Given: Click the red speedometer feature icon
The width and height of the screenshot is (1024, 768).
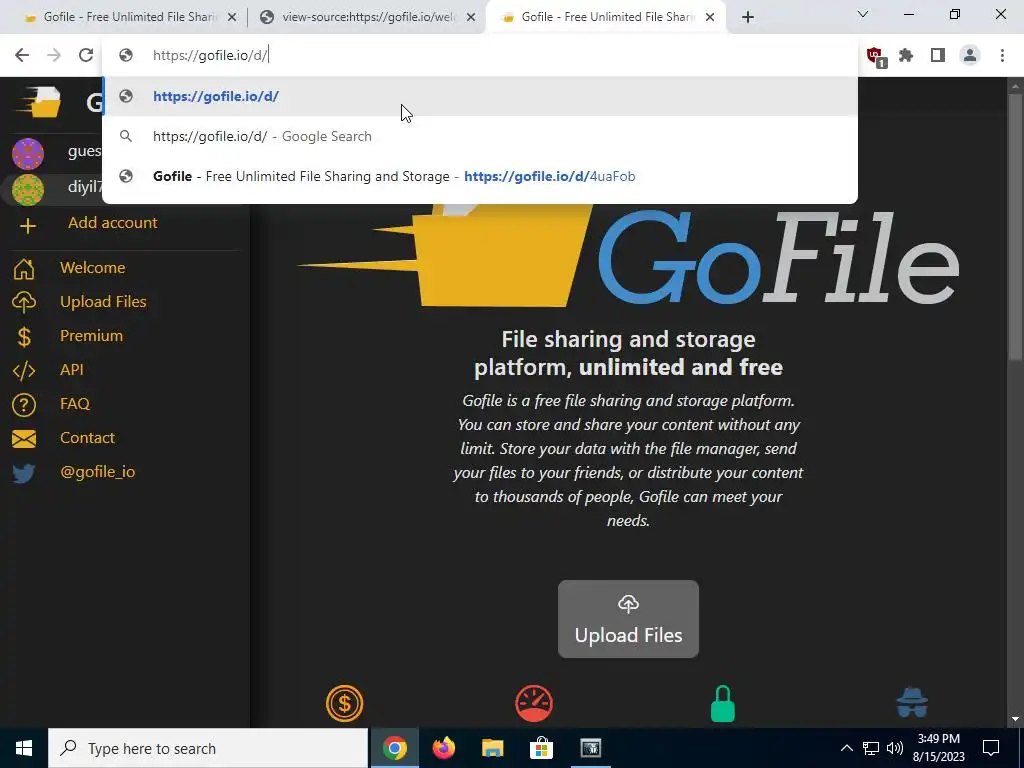Looking at the screenshot, I should (x=534, y=703).
